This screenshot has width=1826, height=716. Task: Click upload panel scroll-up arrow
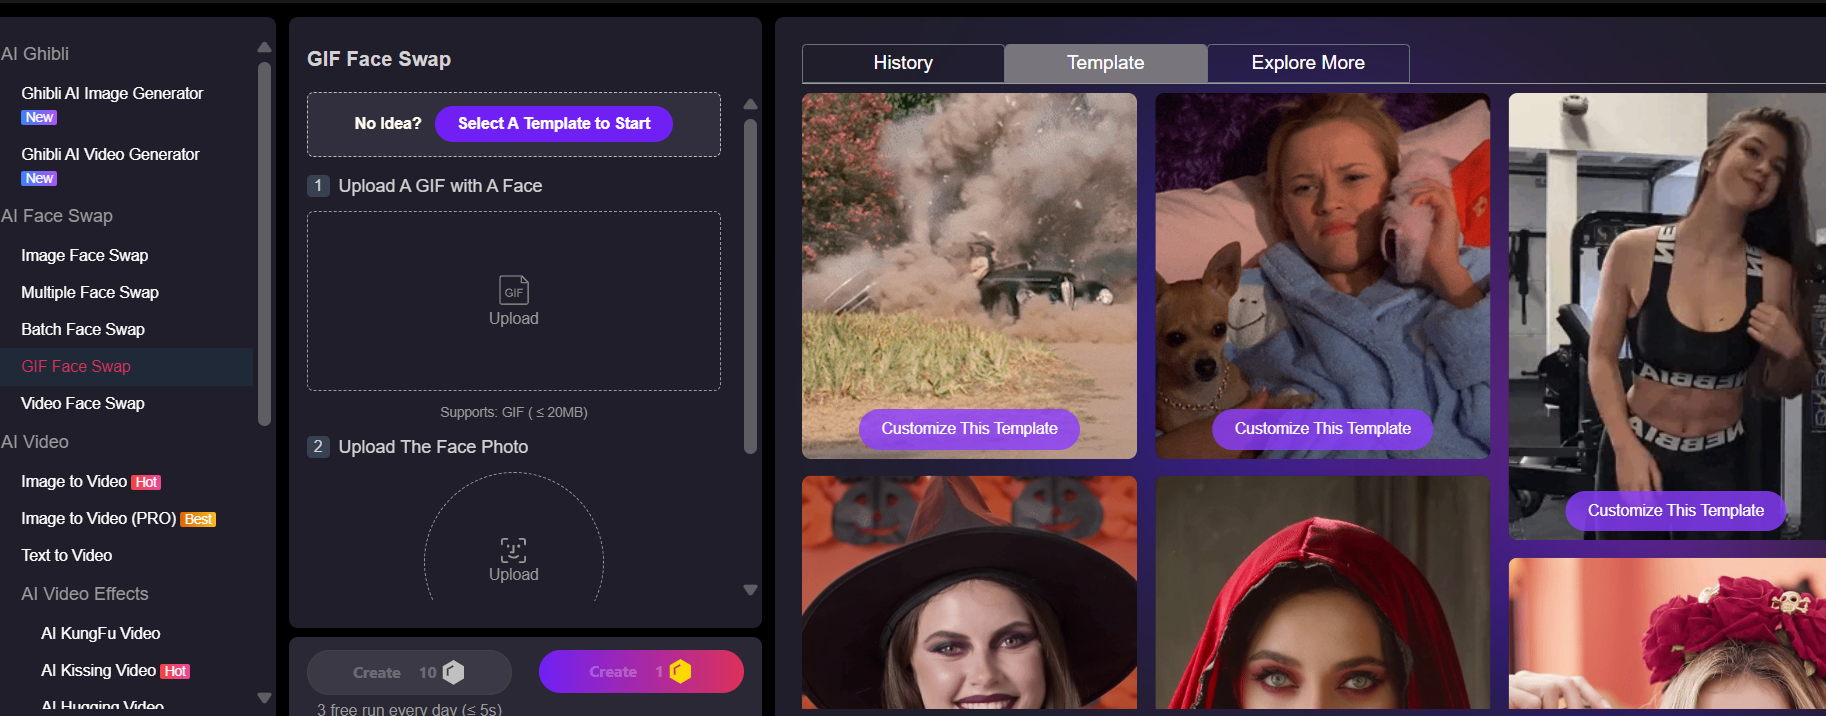pyautogui.click(x=750, y=104)
